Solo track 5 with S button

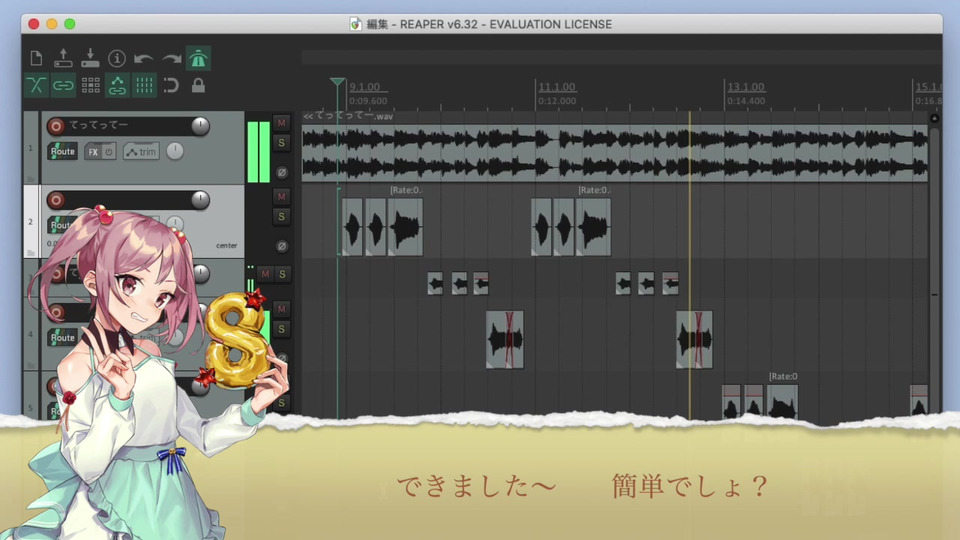282,403
